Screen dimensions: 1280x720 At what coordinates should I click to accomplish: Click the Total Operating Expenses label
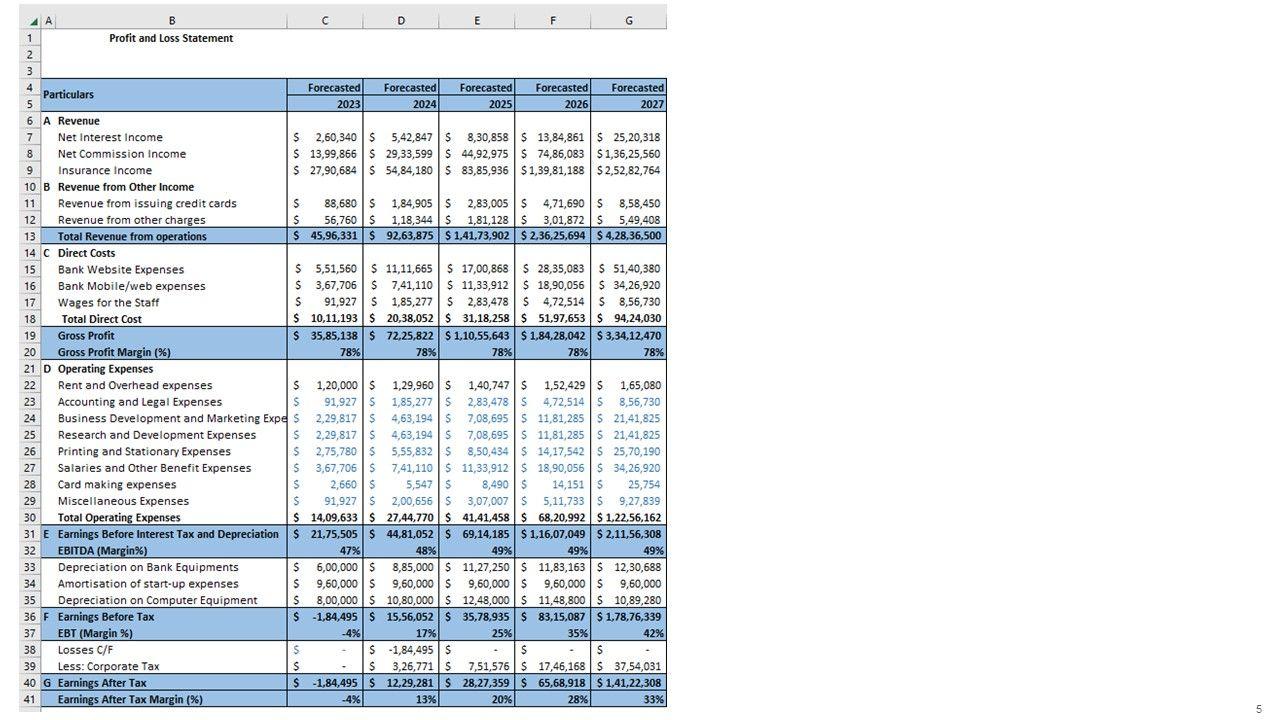pyautogui.click(x=119, y=518)
